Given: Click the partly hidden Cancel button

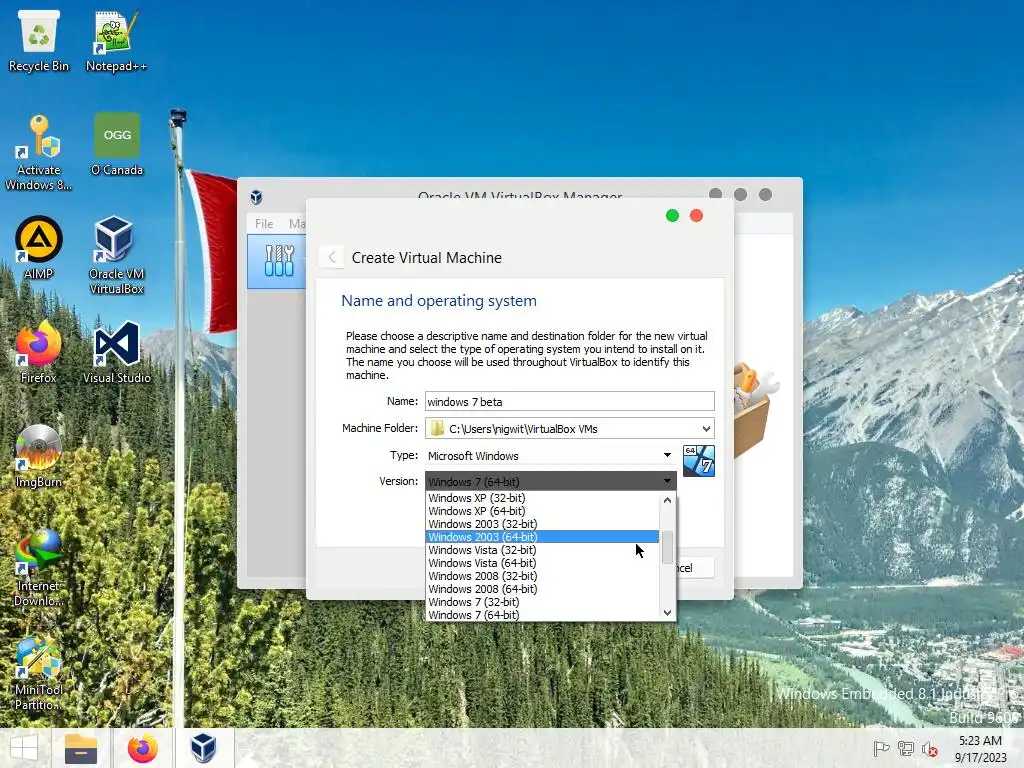Looking at the screenshot, I should tap(695, 568).
